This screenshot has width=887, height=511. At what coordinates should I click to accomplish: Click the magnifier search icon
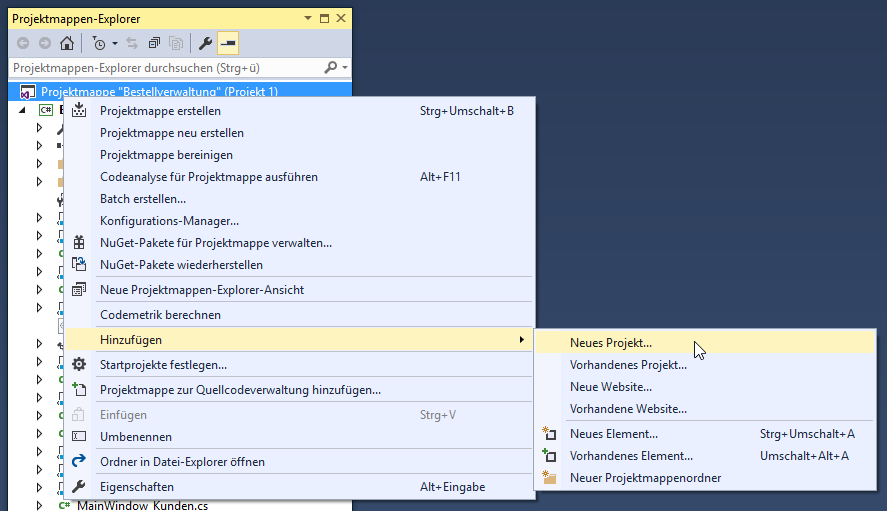[x=330, y=68]
